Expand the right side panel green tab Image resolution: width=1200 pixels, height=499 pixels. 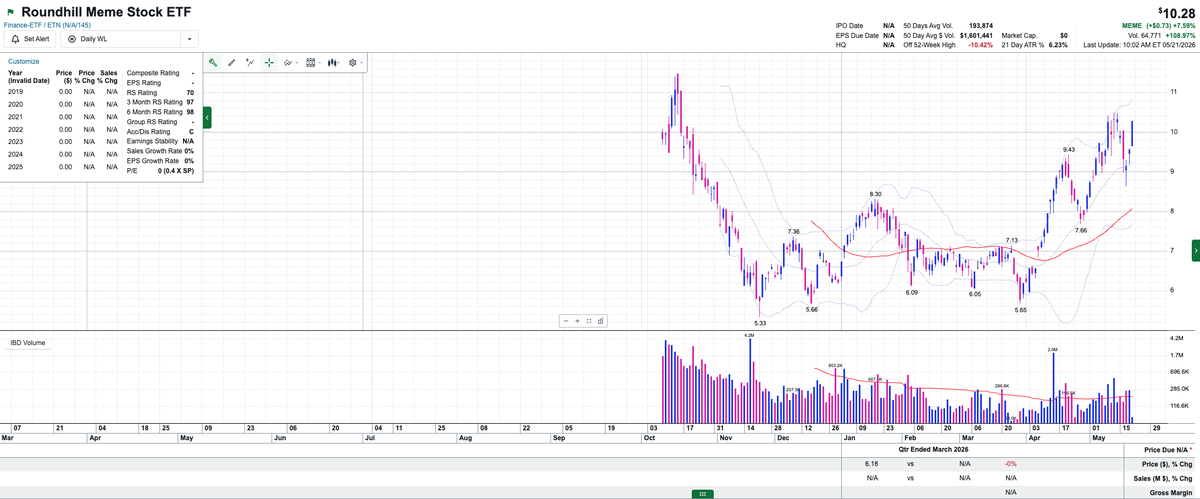tap(1195, 251)
